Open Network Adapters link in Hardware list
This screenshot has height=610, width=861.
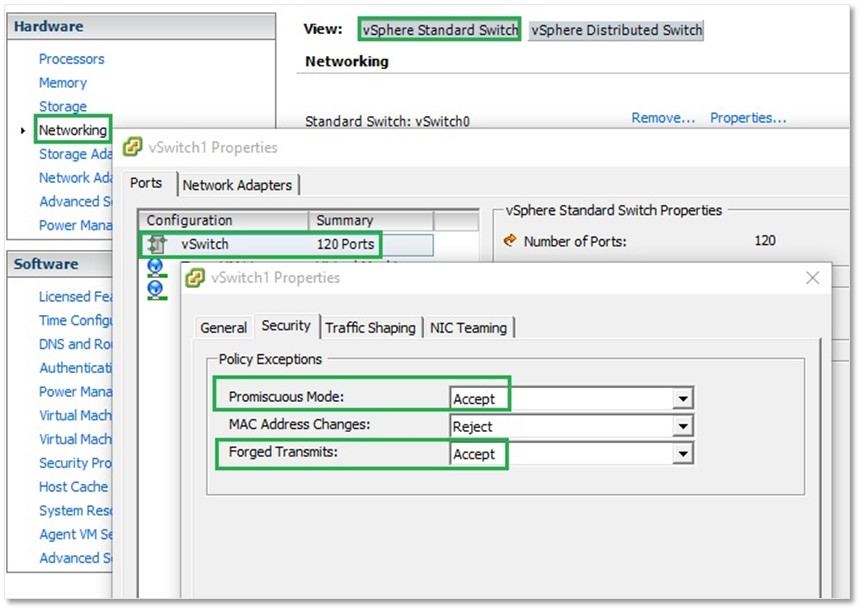click(75, 178)
